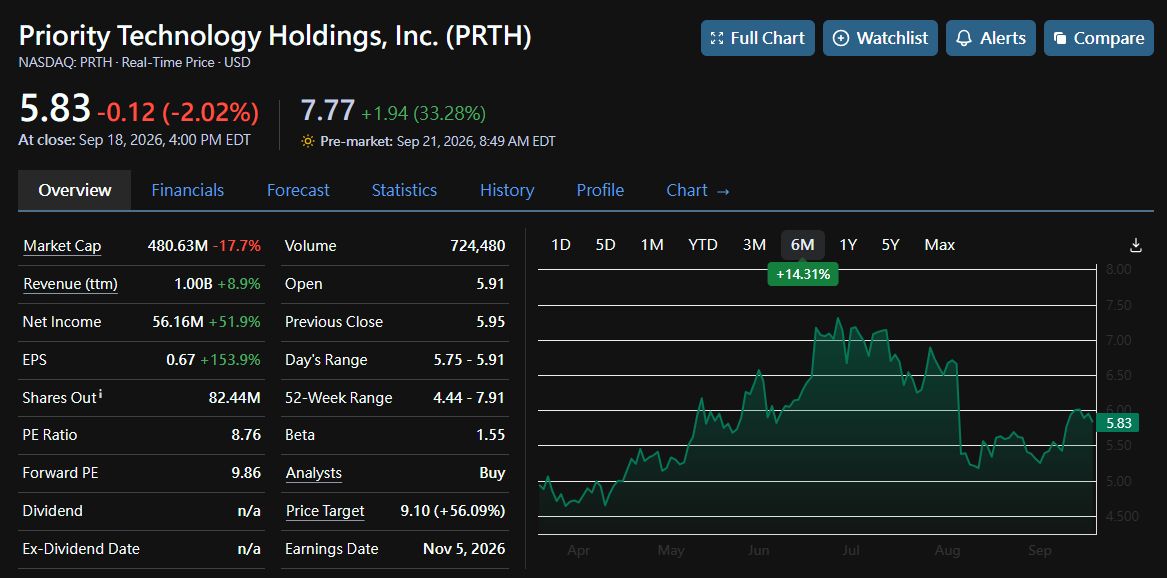This screenshot has width=1167, height=578.
Task: Click the 52-Week Range value 4.44 - 7.91
Action: 469,398
